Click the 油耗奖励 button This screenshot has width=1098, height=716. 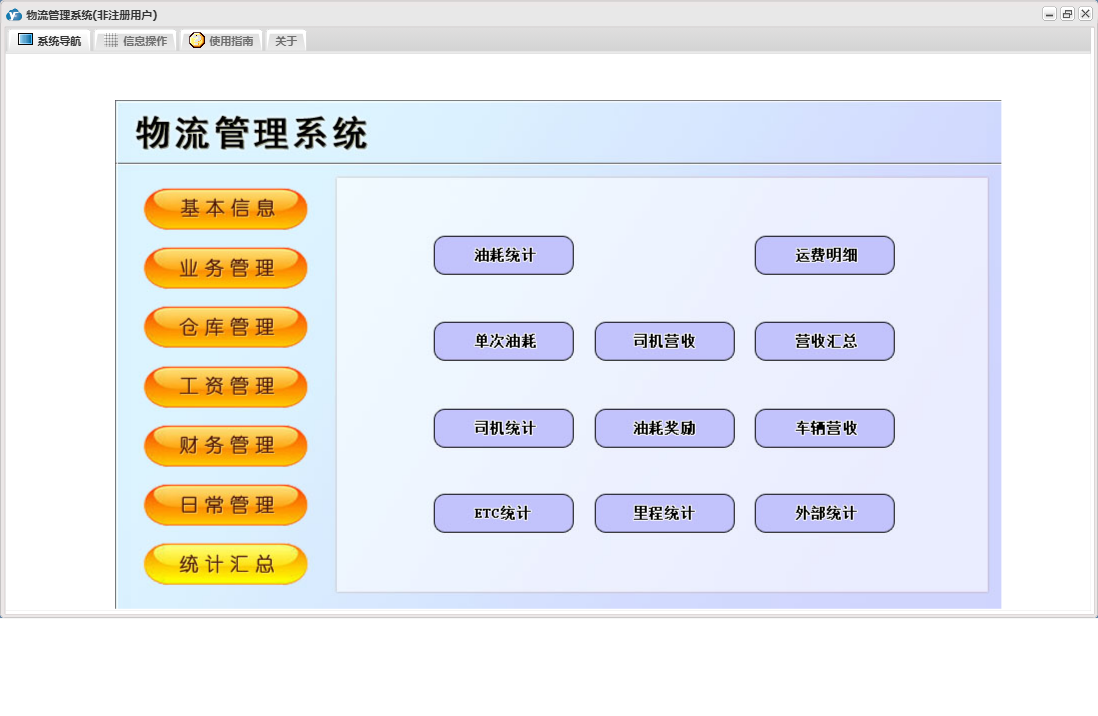(664, 429)
